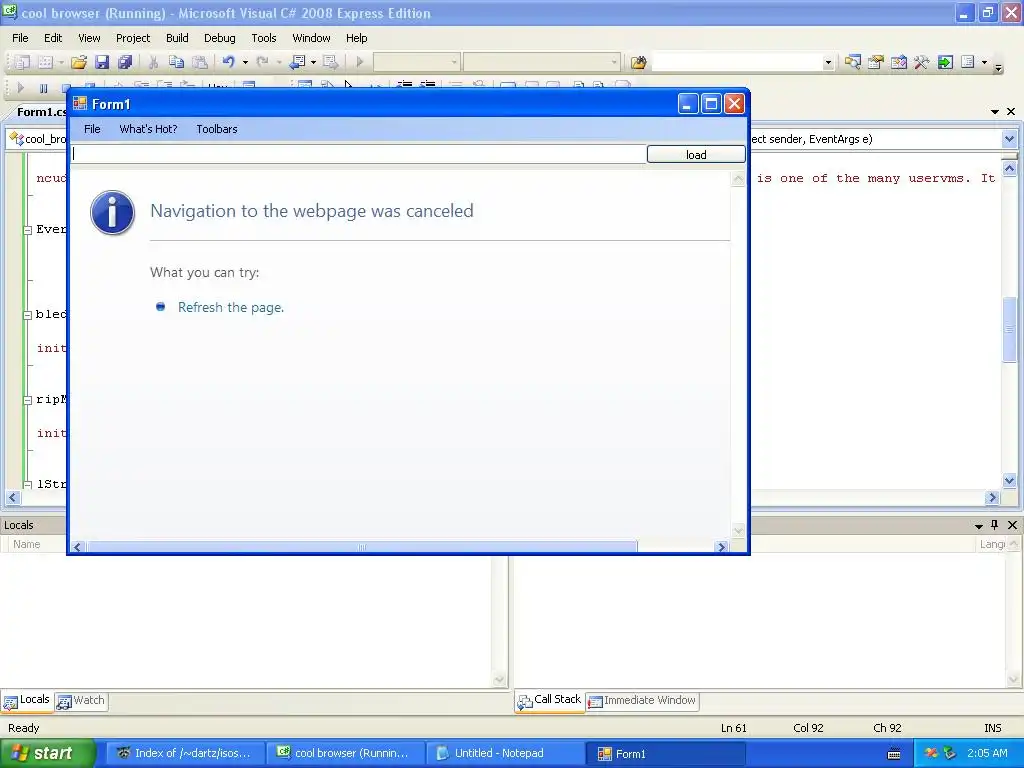Open the Toolbox hammer-and-wrench icon
The height and width of the screenshot is (768, 1024).
tap(921, 62)
